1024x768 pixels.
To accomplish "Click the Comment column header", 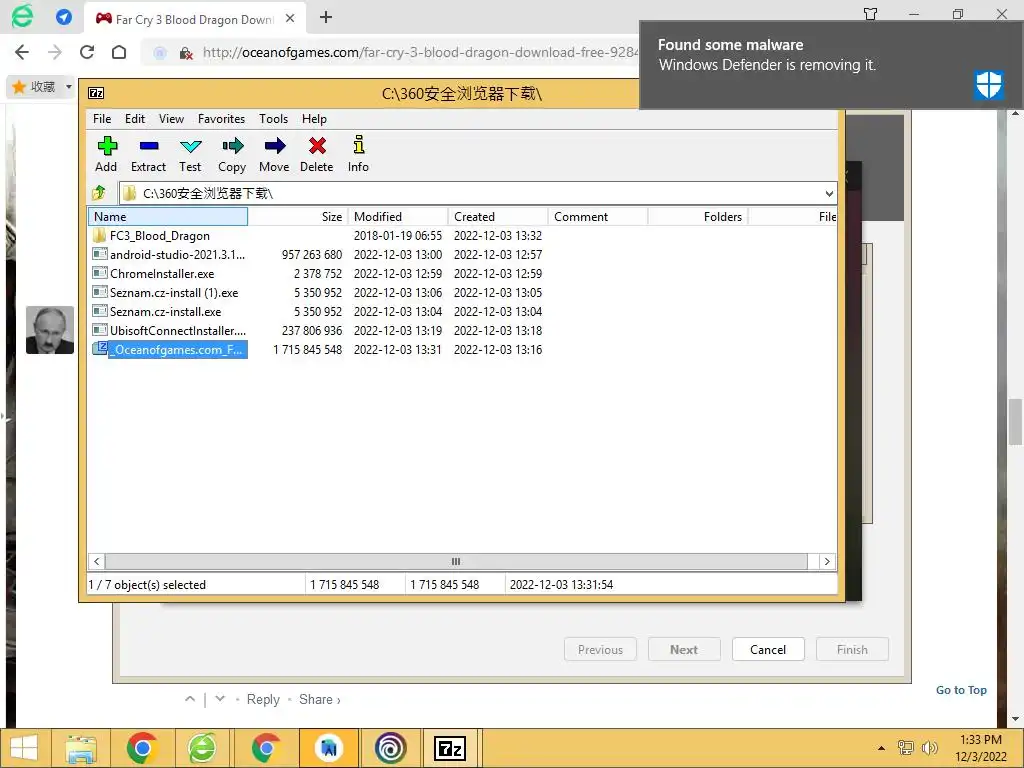I will click(598, 216).
